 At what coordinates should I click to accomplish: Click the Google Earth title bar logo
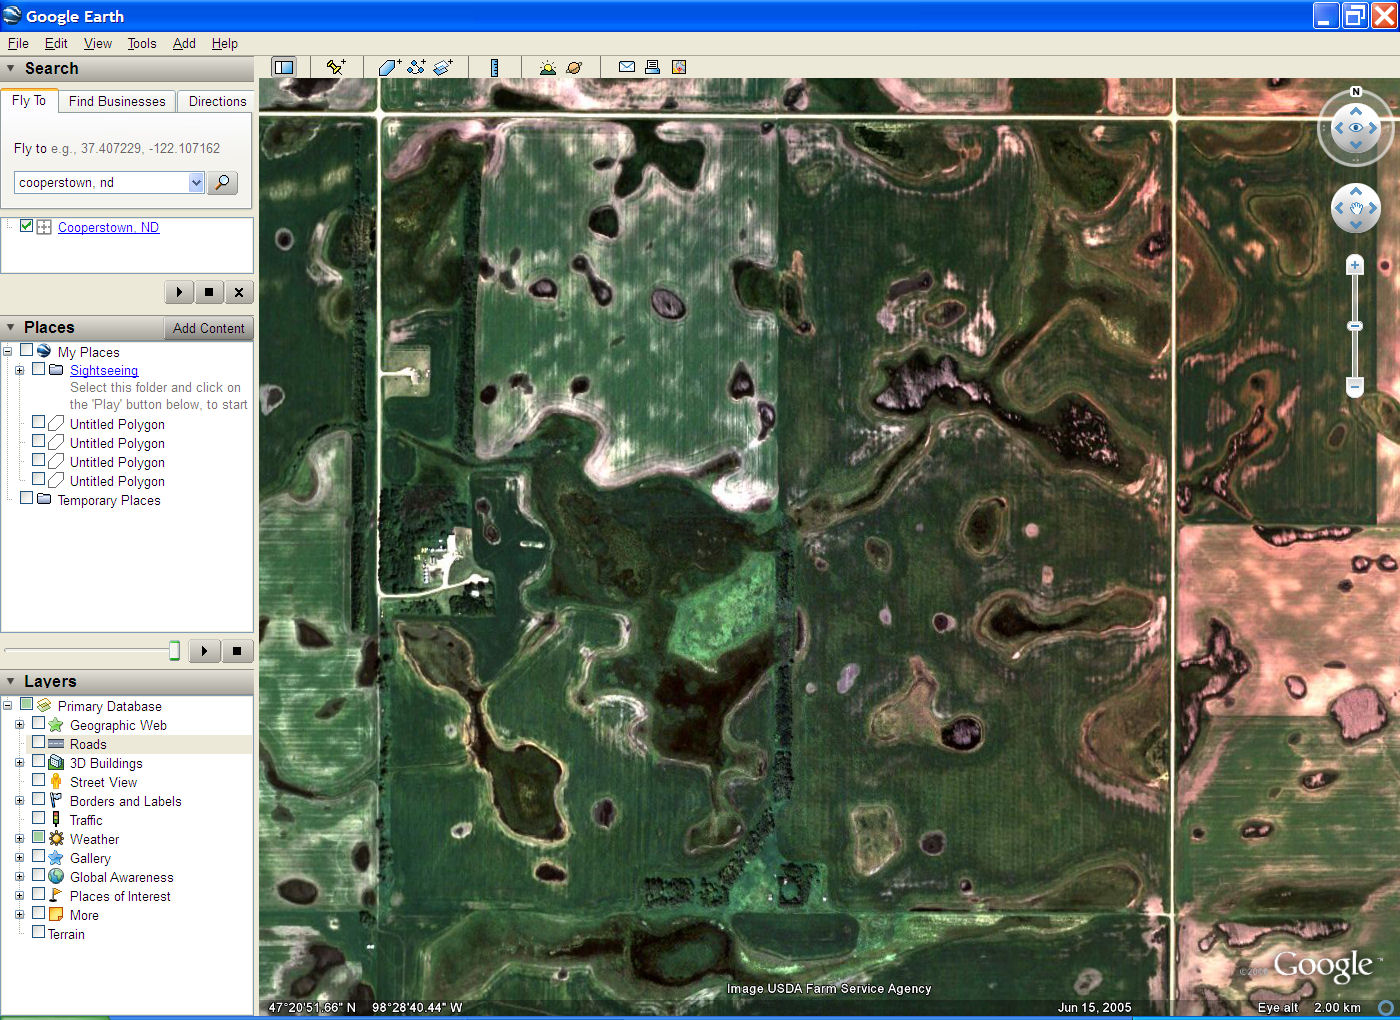tap(12, 15)
